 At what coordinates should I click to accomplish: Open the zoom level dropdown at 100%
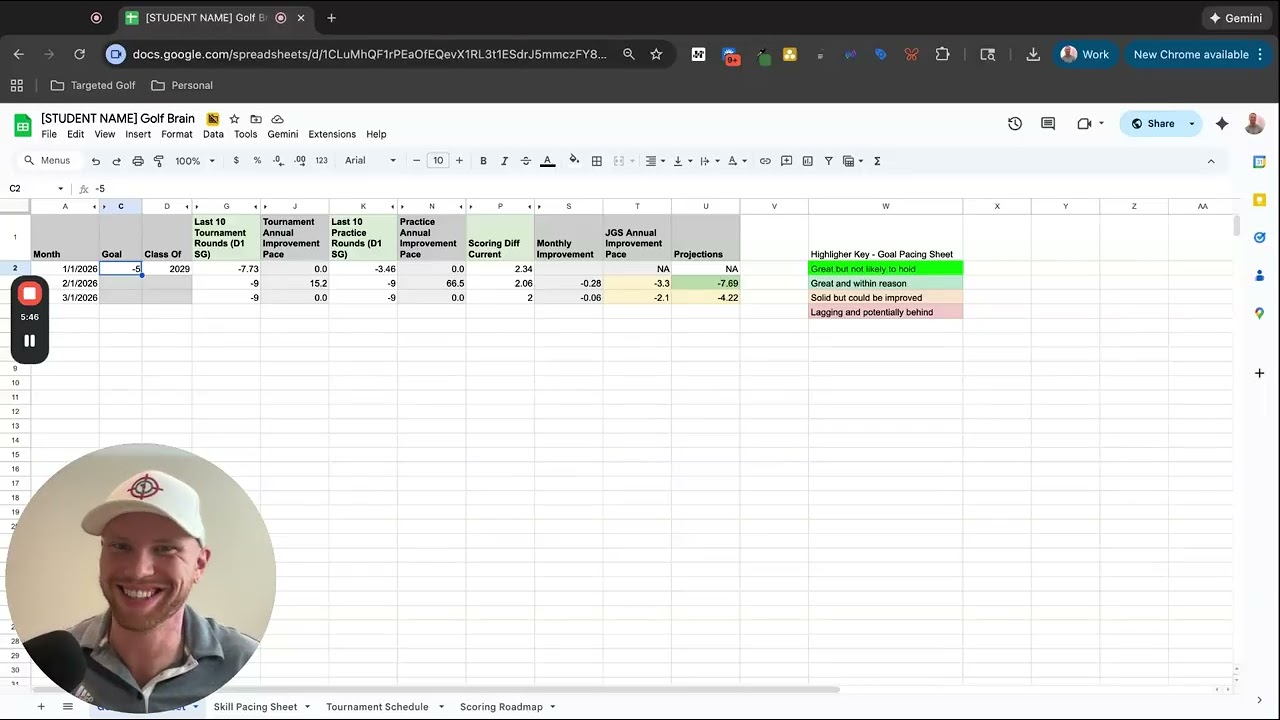coord(195,161)
